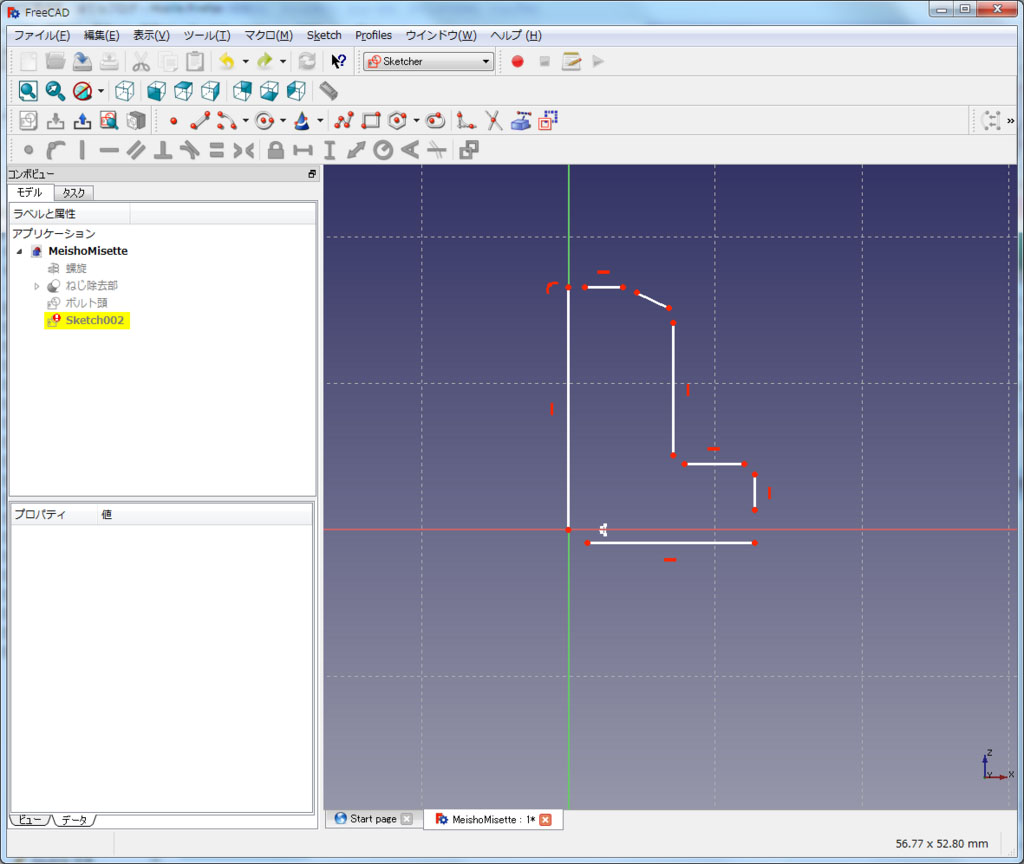Click the Undo arrow icon
Viewport: 1024px width, 864px height.
point(227,61)
